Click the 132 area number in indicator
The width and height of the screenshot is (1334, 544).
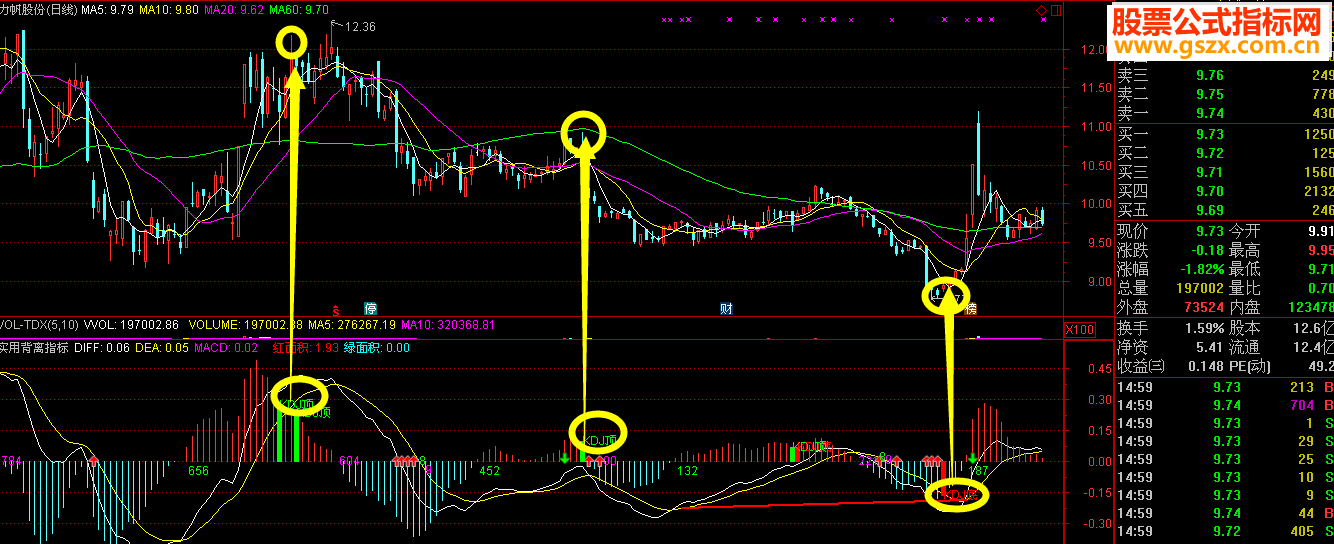pyautogui.click(x=687, y=471)
